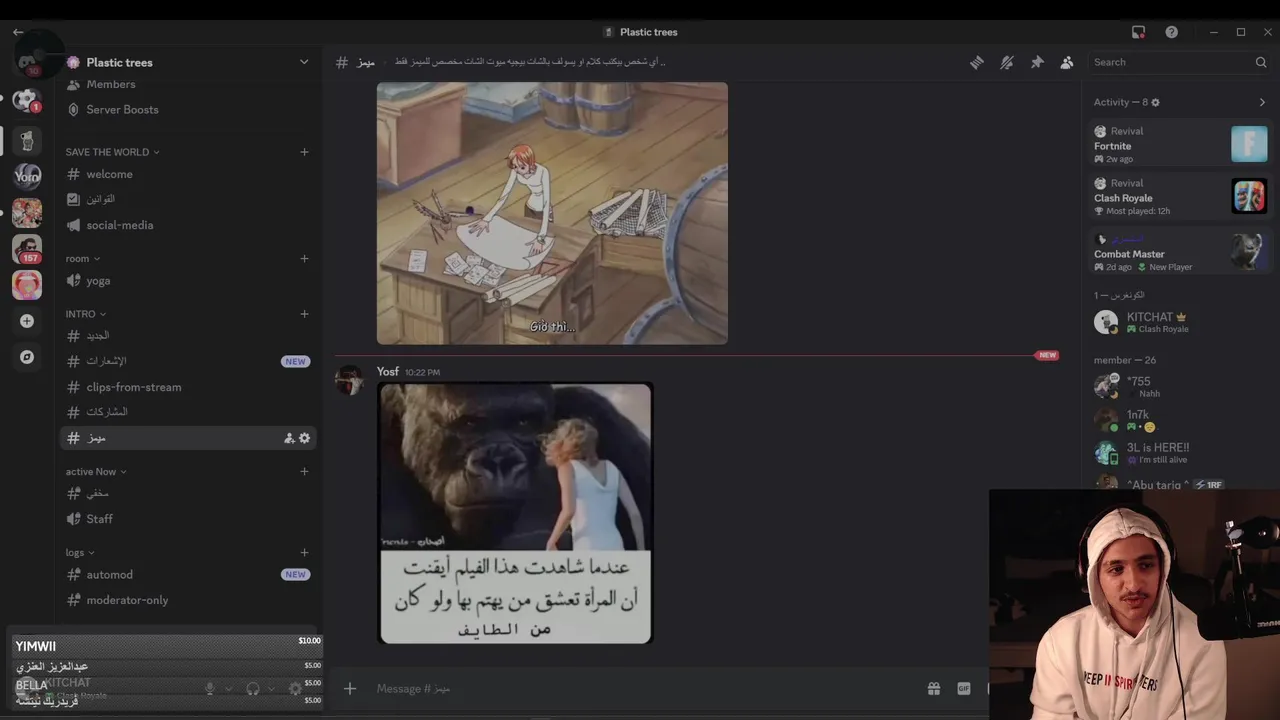Open the soccer-ball server with badge 1
1280x720 pixels.
(x=27, y=100)
